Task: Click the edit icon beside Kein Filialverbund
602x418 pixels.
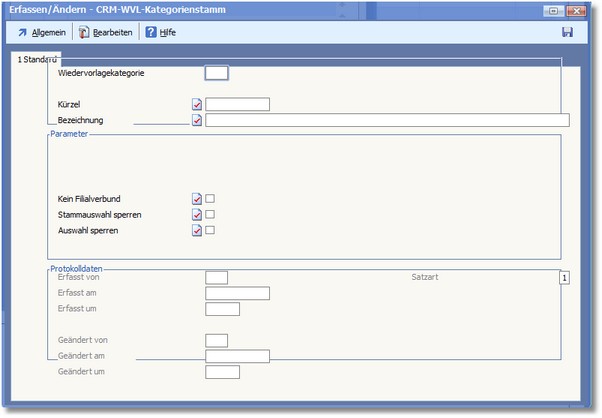Action: (x=197, y=199)
